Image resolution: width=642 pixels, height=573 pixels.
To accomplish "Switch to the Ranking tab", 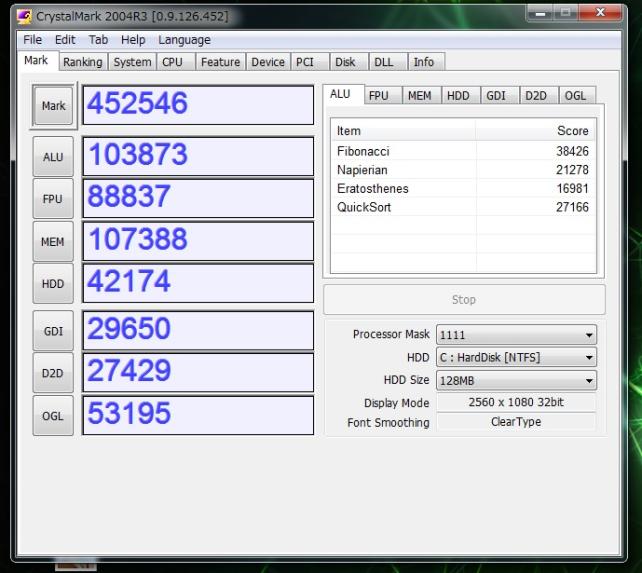I will point(82,62).
